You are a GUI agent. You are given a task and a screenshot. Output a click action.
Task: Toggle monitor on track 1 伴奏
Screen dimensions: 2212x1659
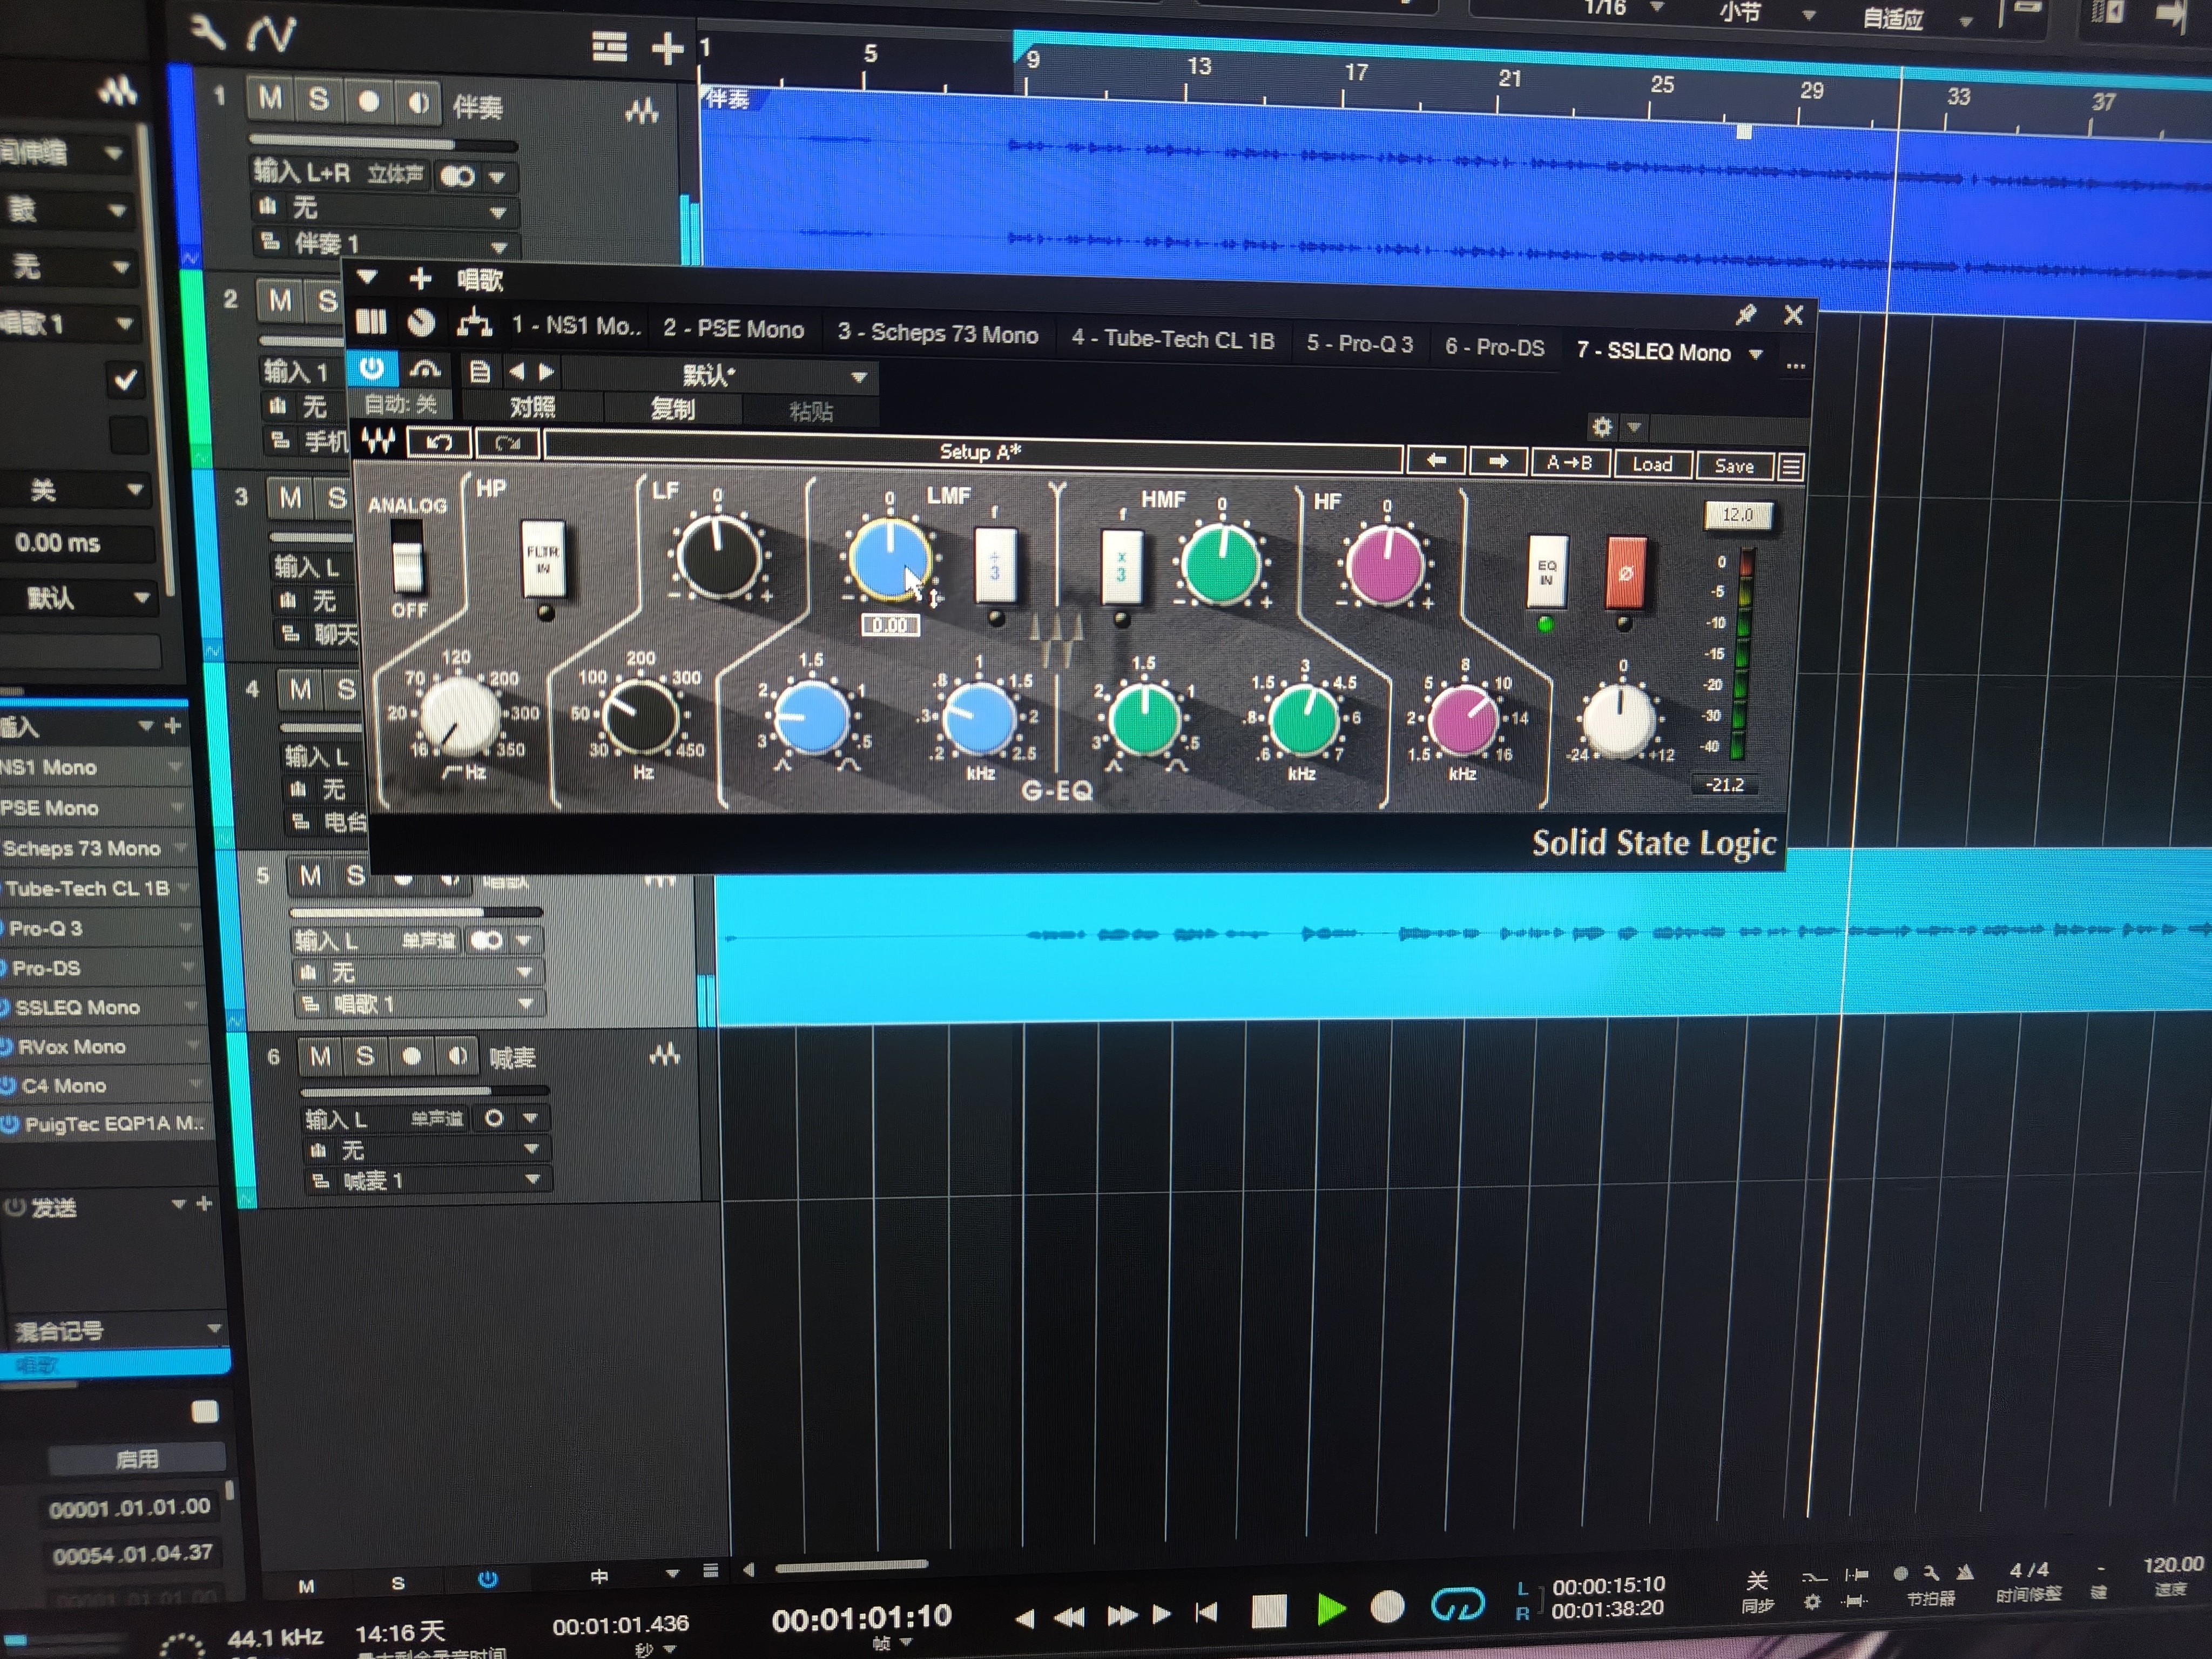(x=418, y=102)
